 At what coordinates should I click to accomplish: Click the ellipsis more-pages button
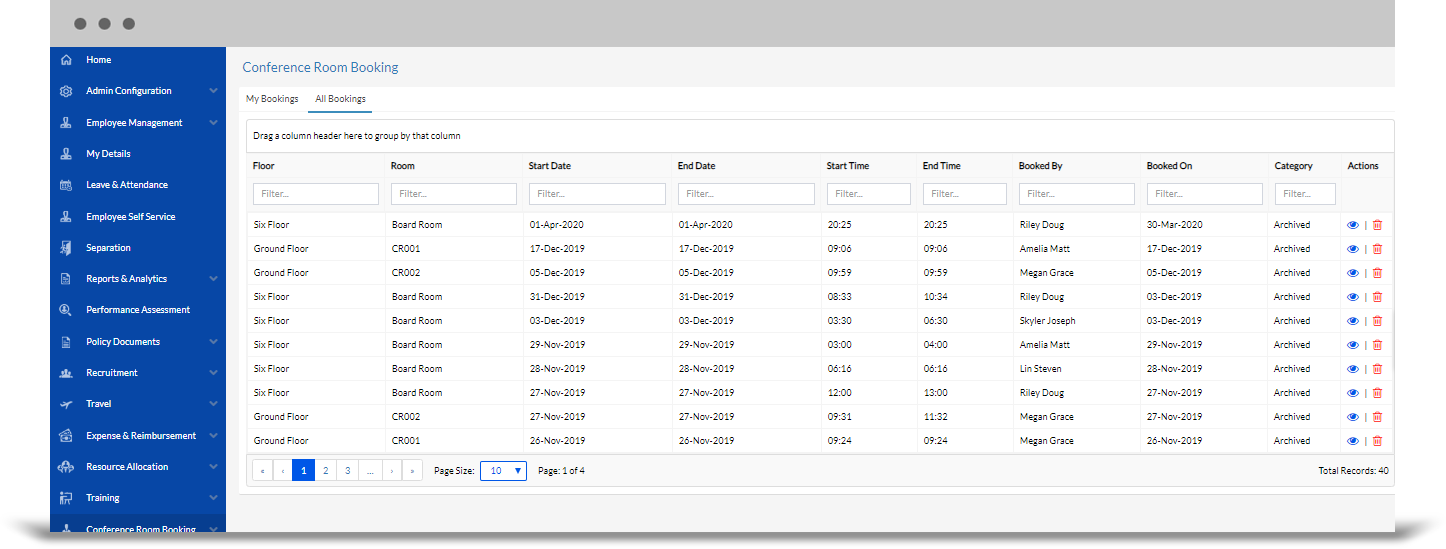369,471
